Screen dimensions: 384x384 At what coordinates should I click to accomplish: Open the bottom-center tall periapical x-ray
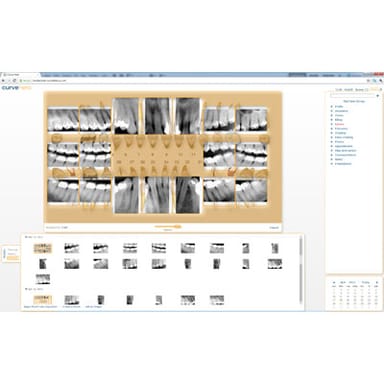point(157,195)
